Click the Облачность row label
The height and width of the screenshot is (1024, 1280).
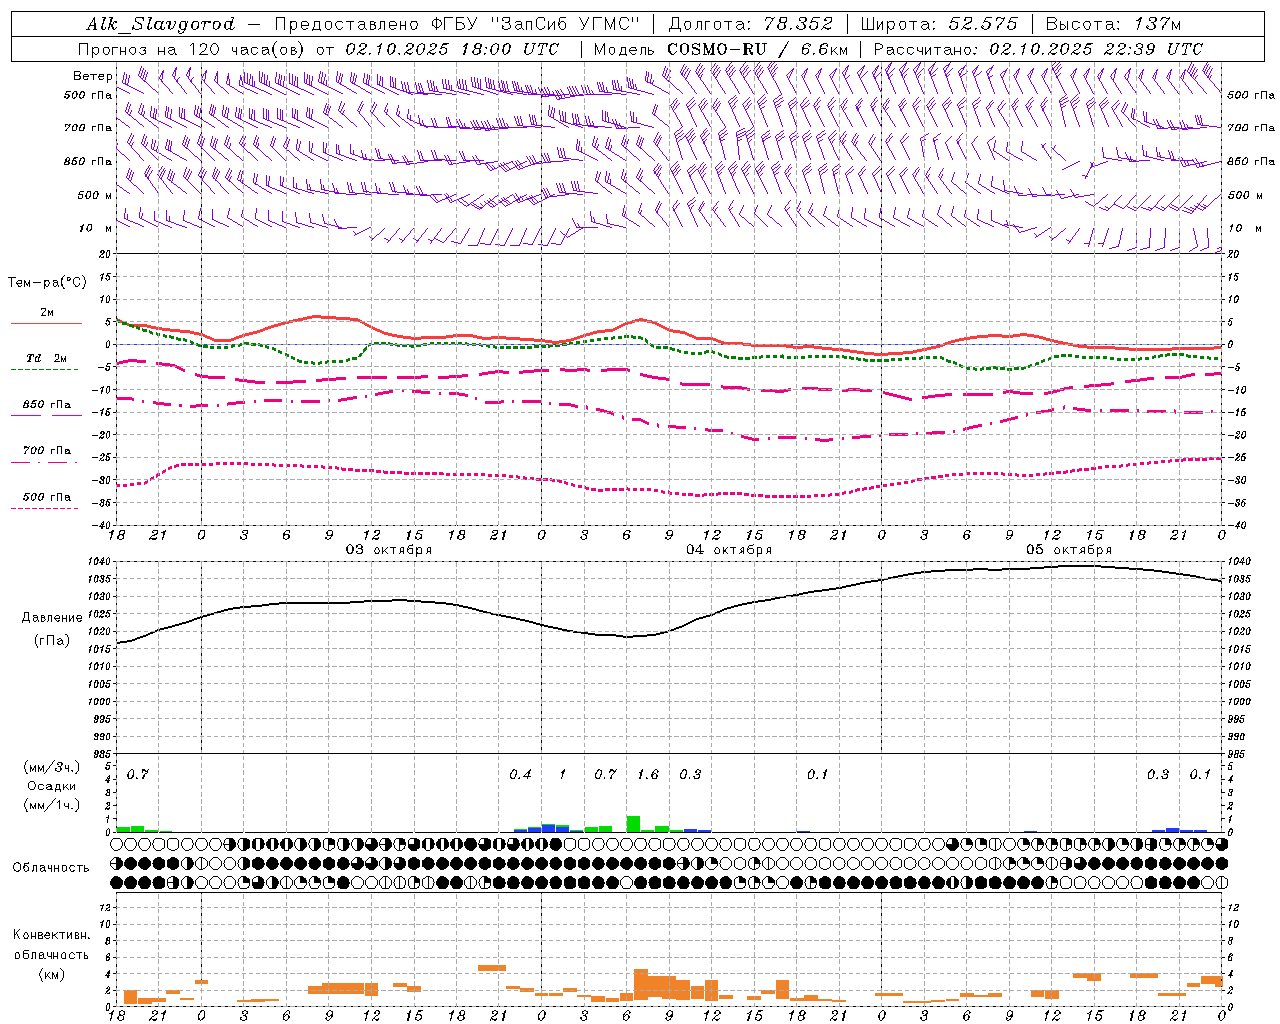click(51, 868)
